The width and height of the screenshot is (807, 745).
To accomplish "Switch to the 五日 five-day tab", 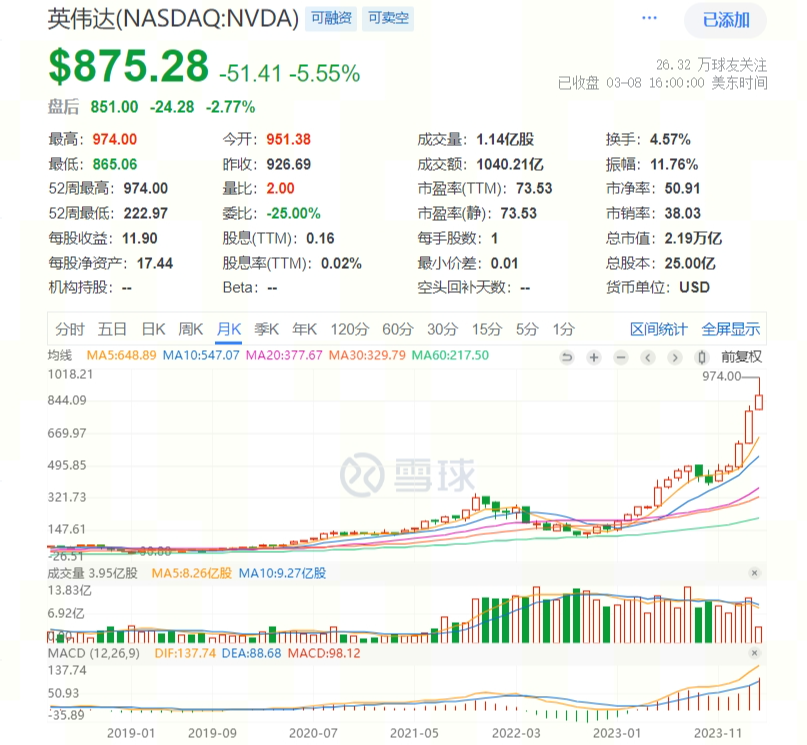I will coord(112,329).
